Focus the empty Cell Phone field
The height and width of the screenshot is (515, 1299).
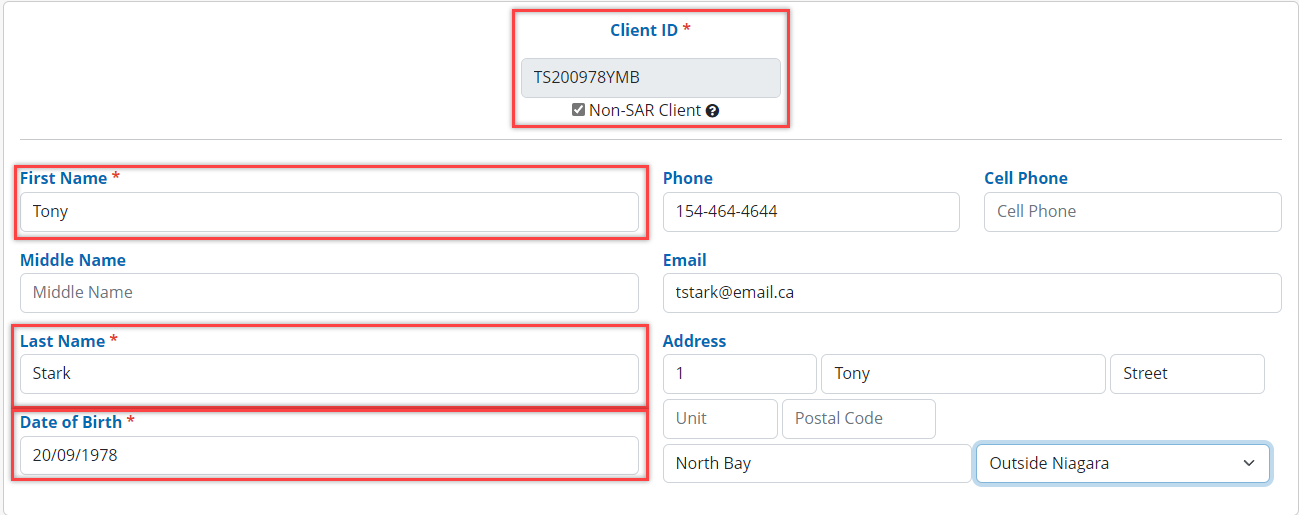(1132, 212)
